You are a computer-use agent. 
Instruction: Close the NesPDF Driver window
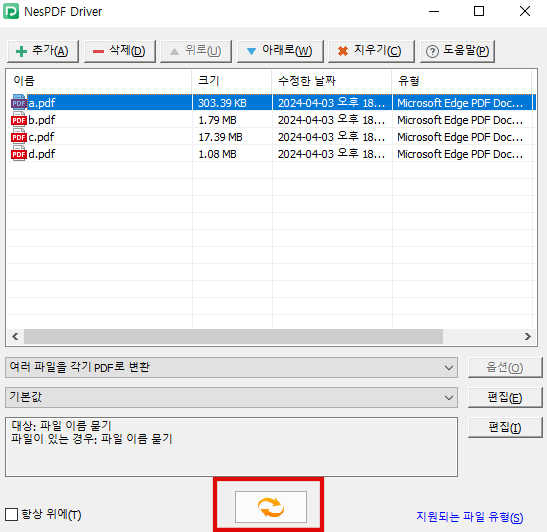pos(525,12)
